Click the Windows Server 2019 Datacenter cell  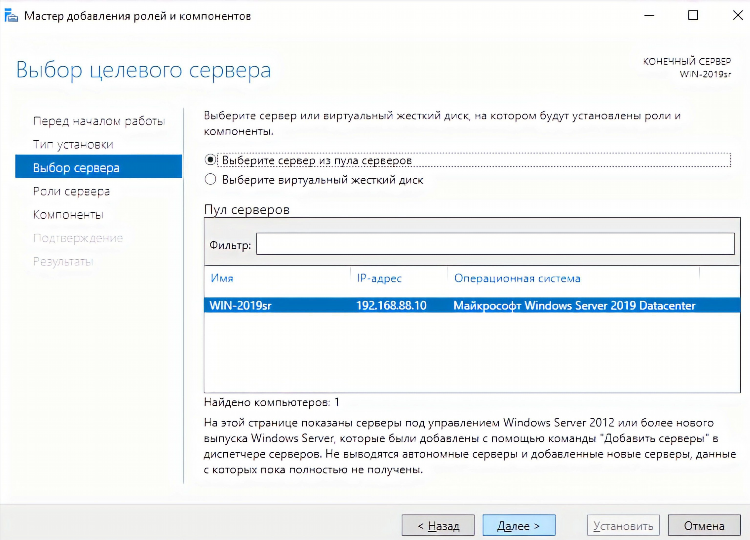click(x=574, y=305)
